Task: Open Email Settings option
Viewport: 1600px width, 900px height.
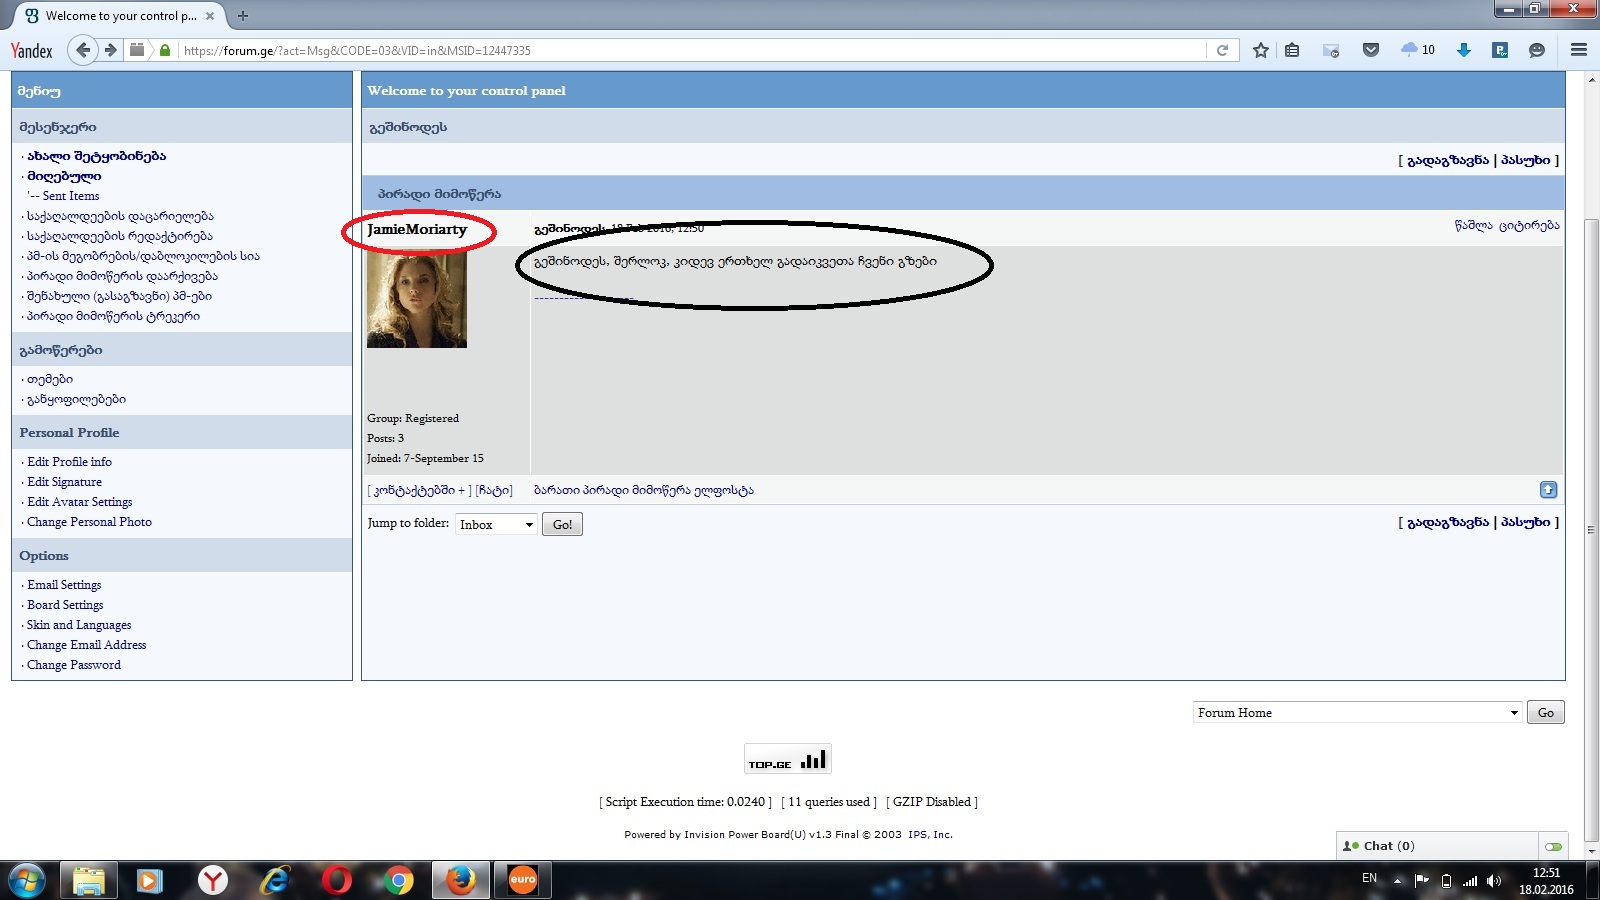Action: (x=64, y=585)
